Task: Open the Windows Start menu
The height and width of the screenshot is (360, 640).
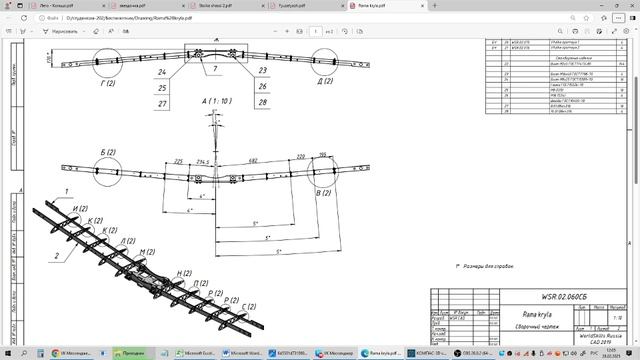Action: tap(8, 353)
